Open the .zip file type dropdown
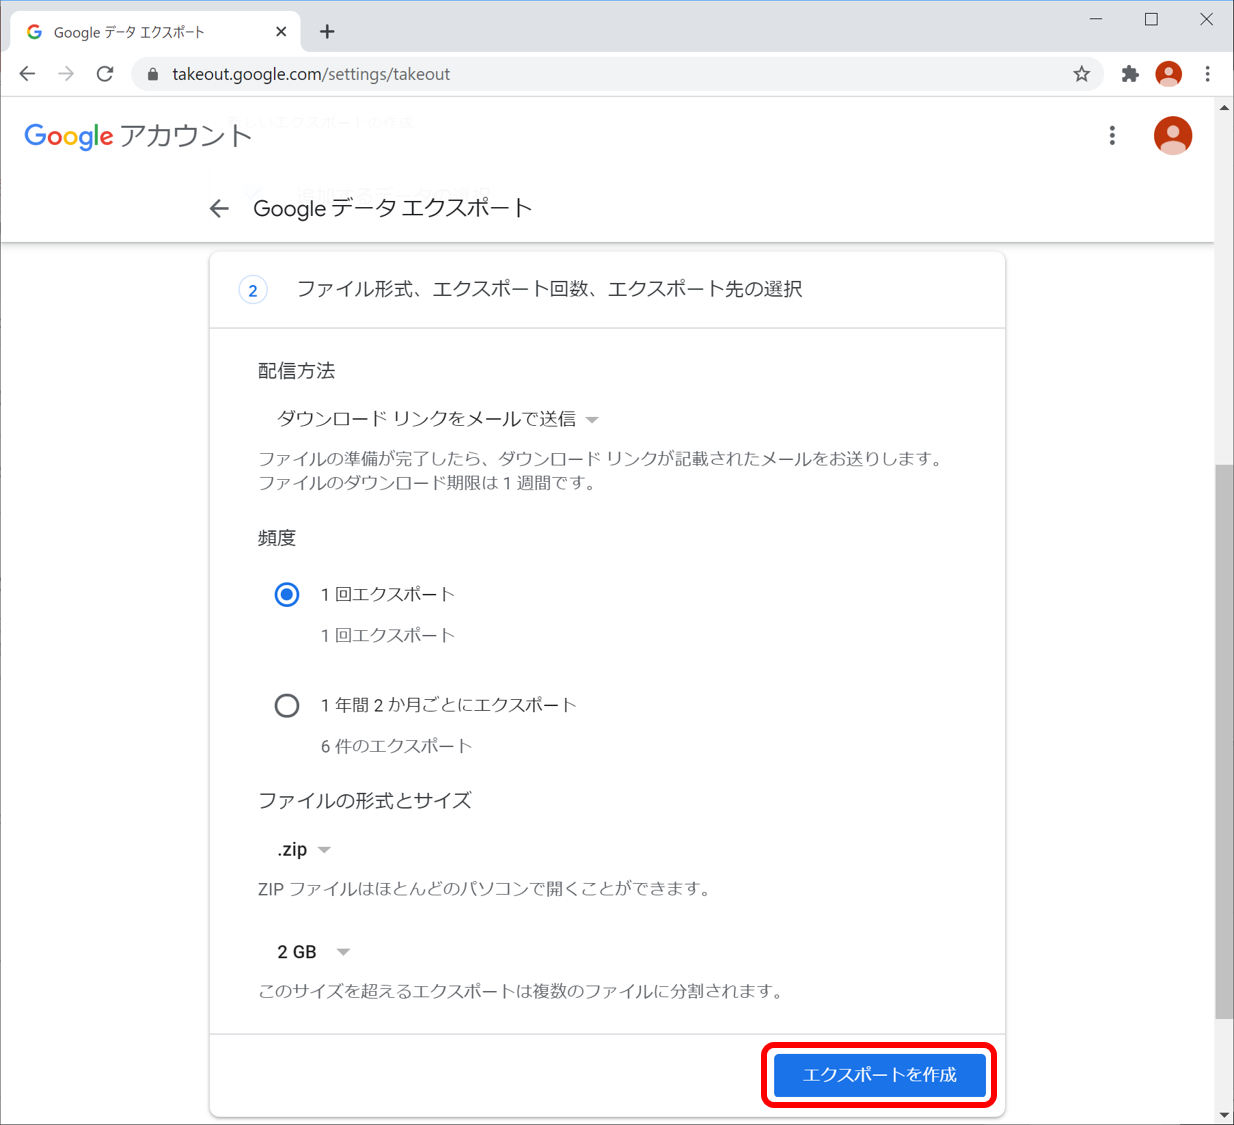The height and width of the screenshot is (1125, 1234). click(x=304, y=850)
